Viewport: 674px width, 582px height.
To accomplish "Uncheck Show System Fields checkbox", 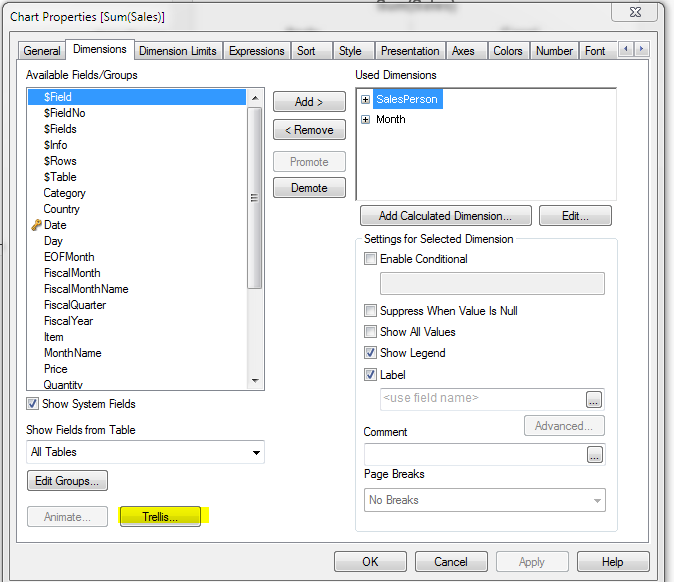I will click(x=33, y=404).
